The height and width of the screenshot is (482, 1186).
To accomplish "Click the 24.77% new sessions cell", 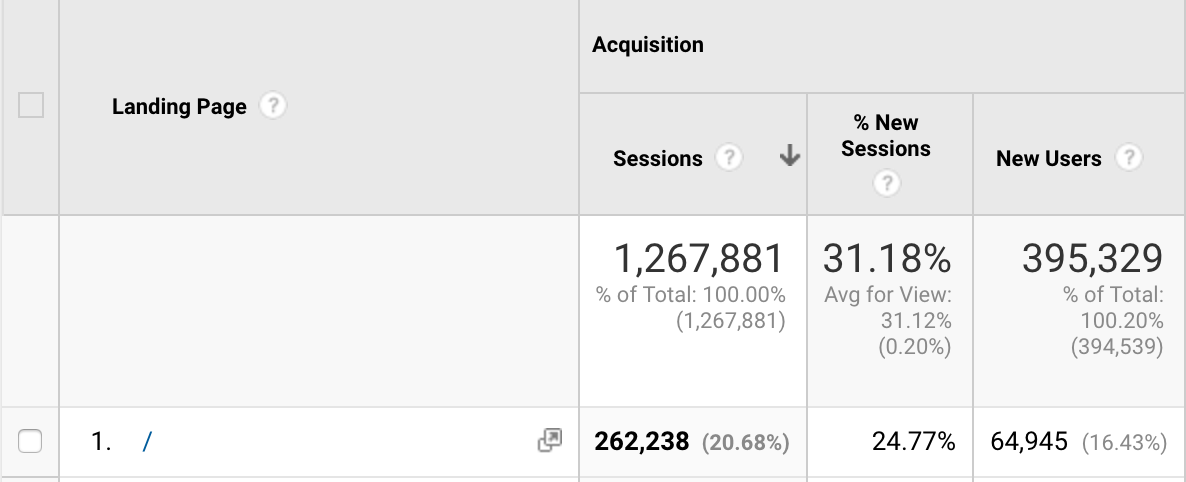I will (913, 441).
